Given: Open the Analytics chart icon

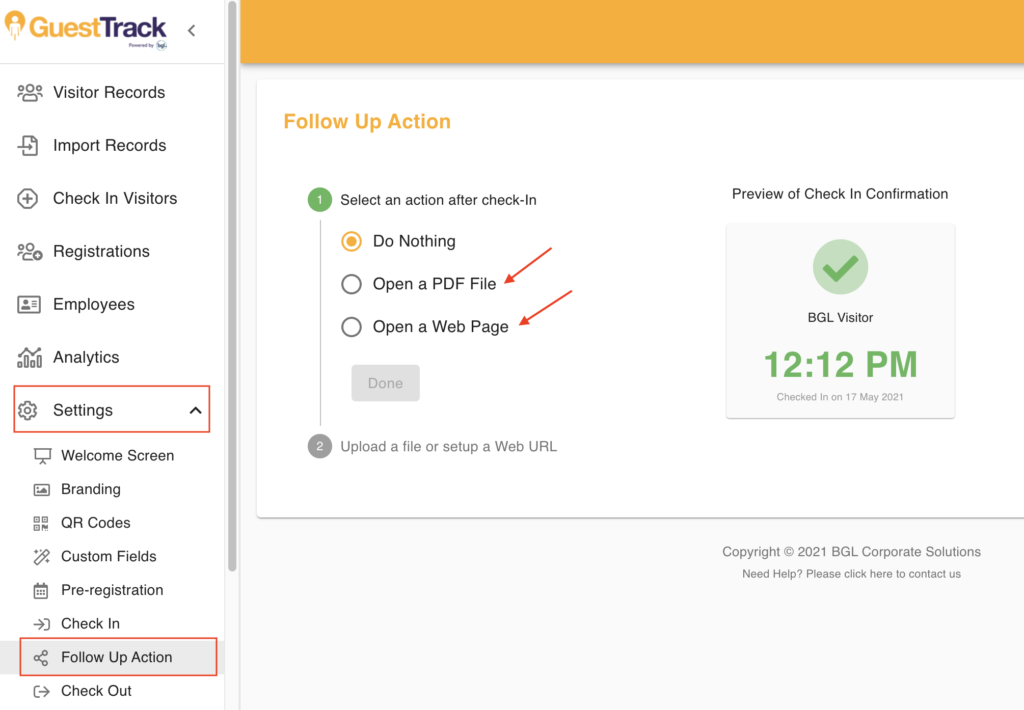Looking at the screenshot, I should 28,357.
